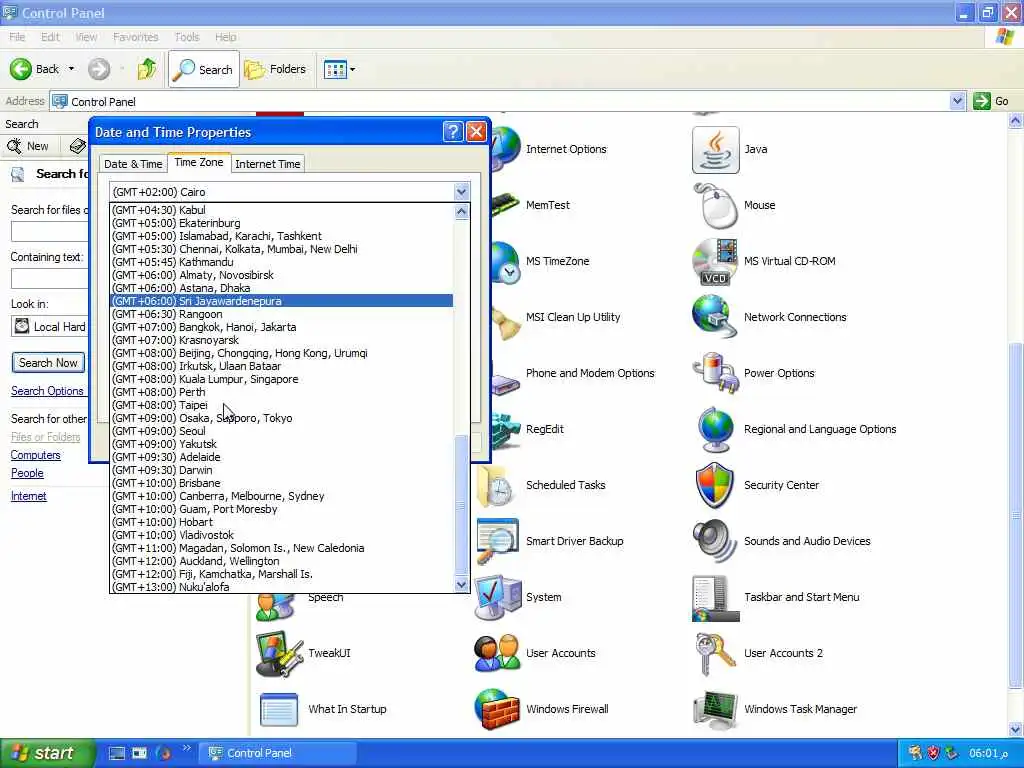This screenshot has height=768, width=1024.
Task: Switch to the Date & Time tab
Action: point(133,164)
